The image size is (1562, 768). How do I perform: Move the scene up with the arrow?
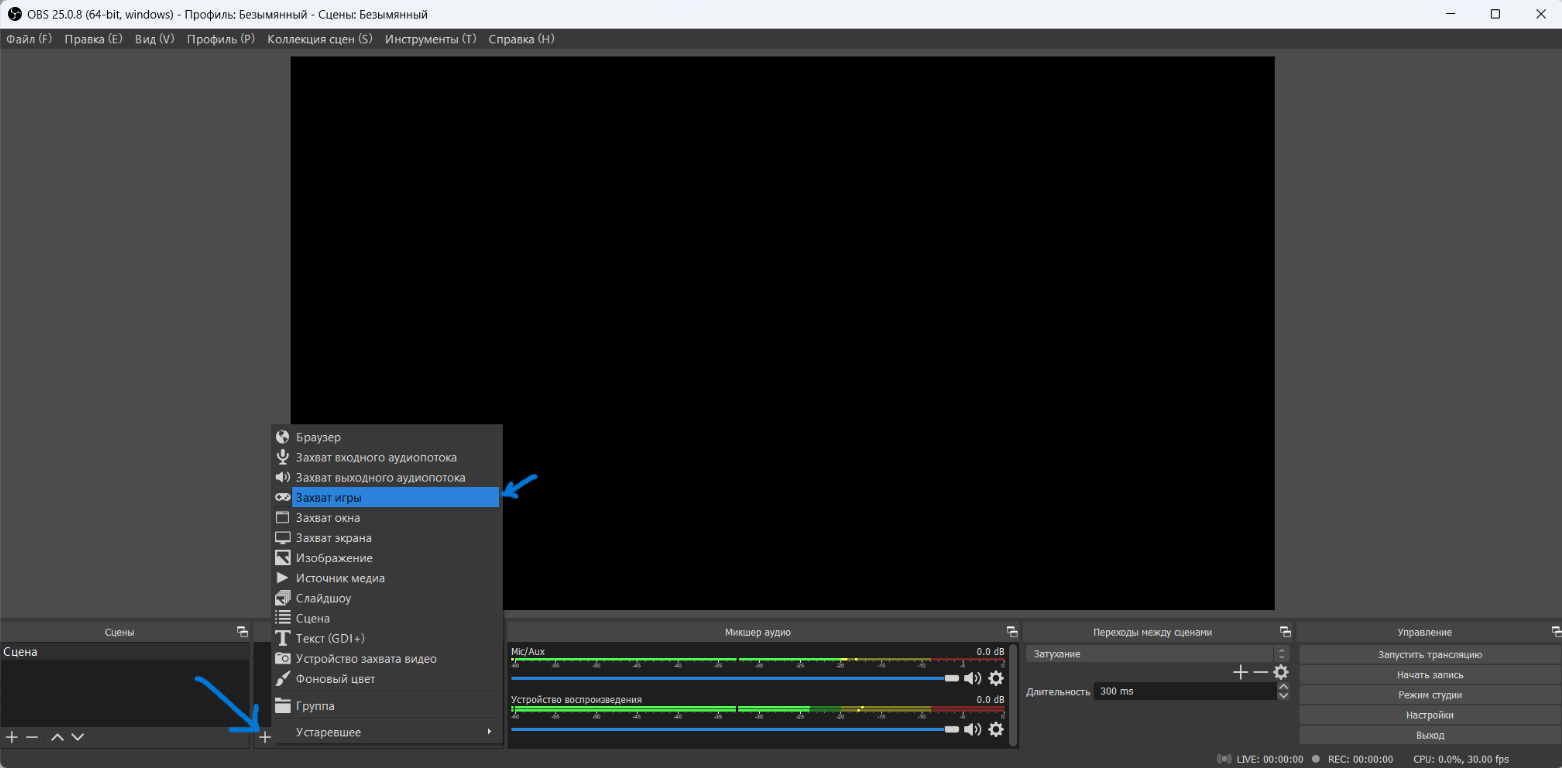(57, 737)
